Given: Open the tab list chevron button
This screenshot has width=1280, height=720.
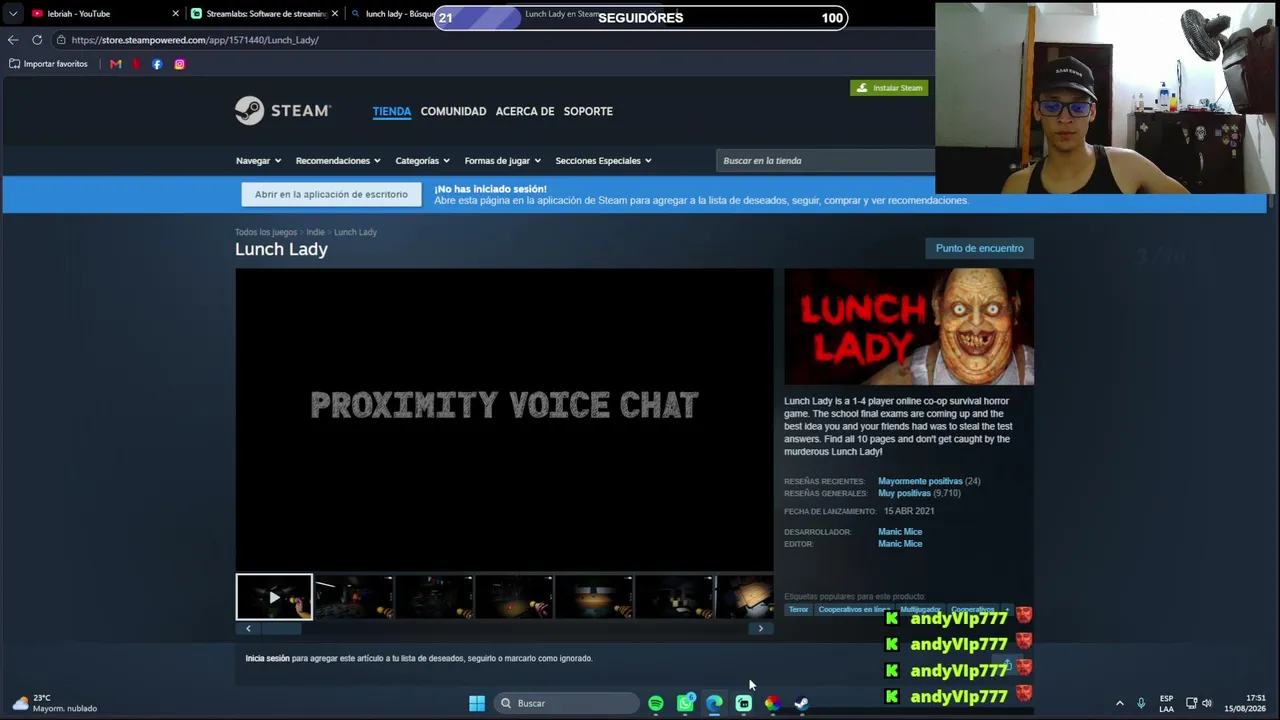Looking at the screenshot, I should click(12, 14).
